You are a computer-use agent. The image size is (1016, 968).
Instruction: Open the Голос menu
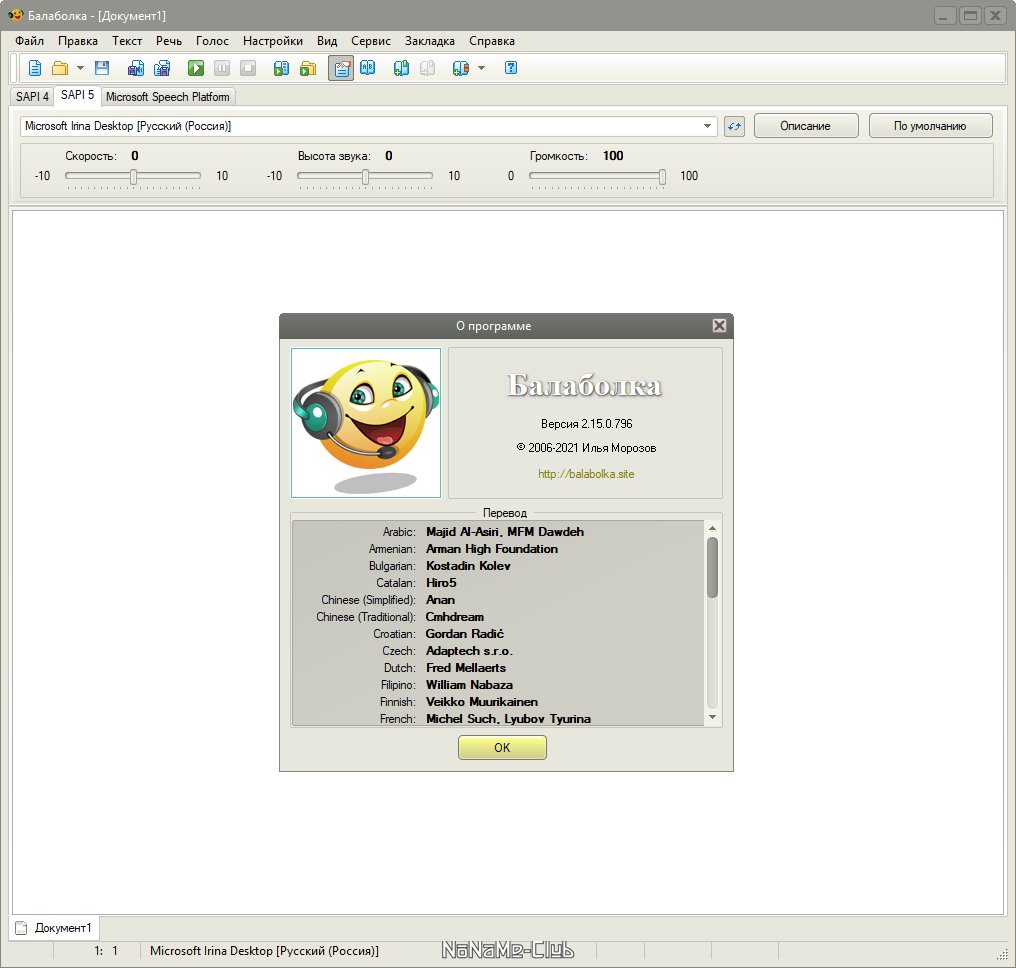(213, 41)
